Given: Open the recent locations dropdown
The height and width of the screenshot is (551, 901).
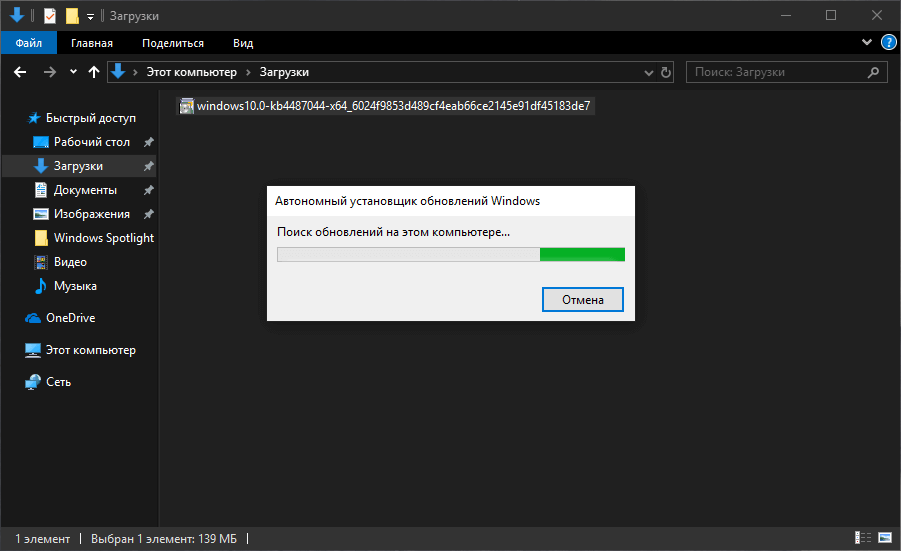Looking at the screenshot, I should [x=73, y=72].
